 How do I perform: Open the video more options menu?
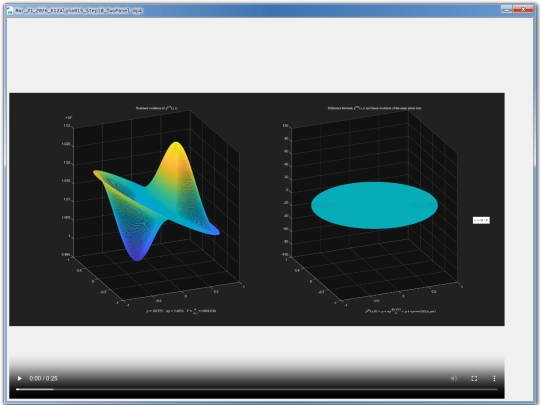(494, 378)
